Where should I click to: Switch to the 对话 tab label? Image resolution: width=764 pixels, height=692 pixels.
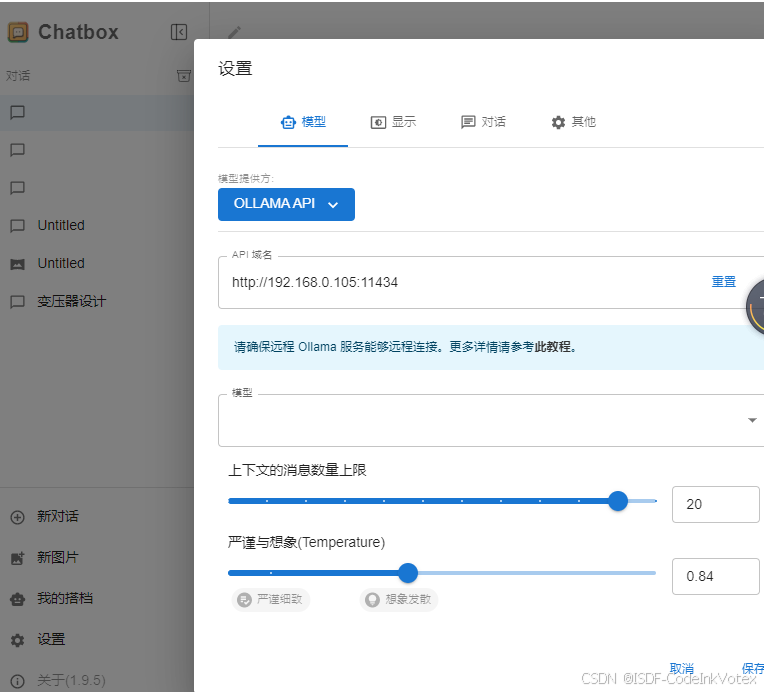494,122
